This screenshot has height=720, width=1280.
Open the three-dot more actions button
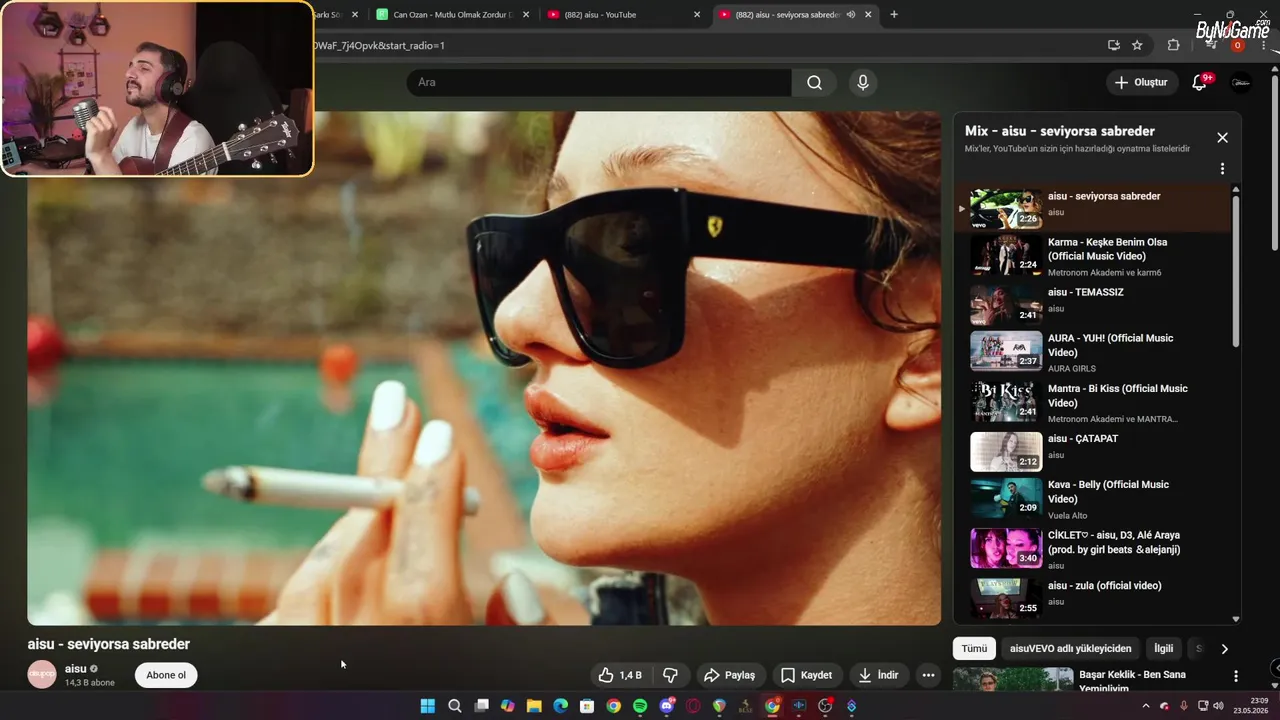point(928,675)
